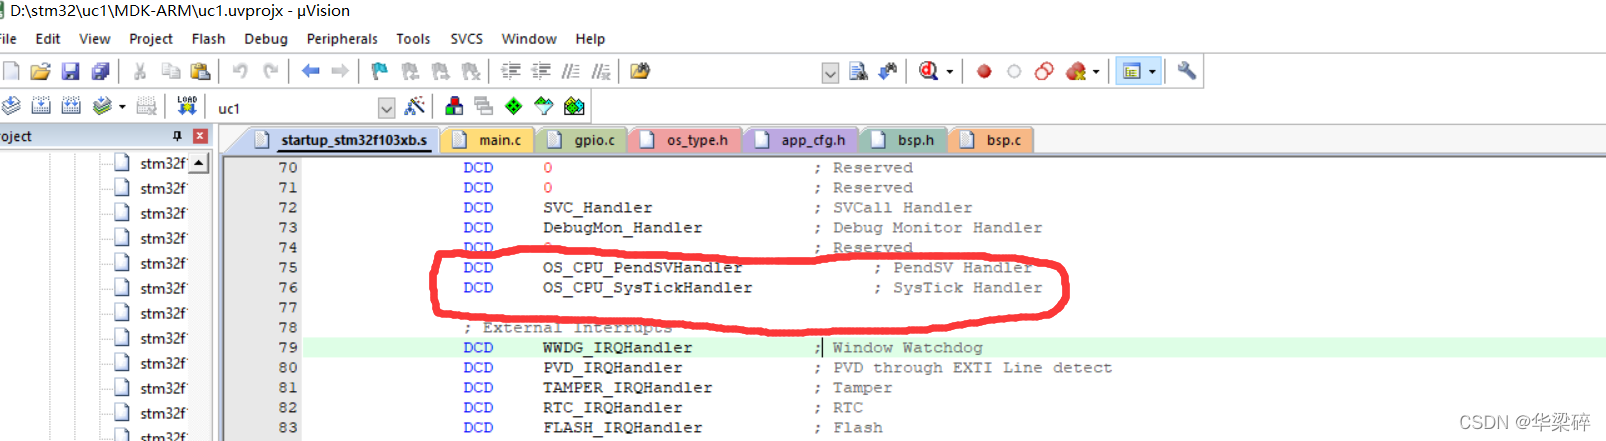Insert a breakpoint with the red dot icon

(984, 71)
